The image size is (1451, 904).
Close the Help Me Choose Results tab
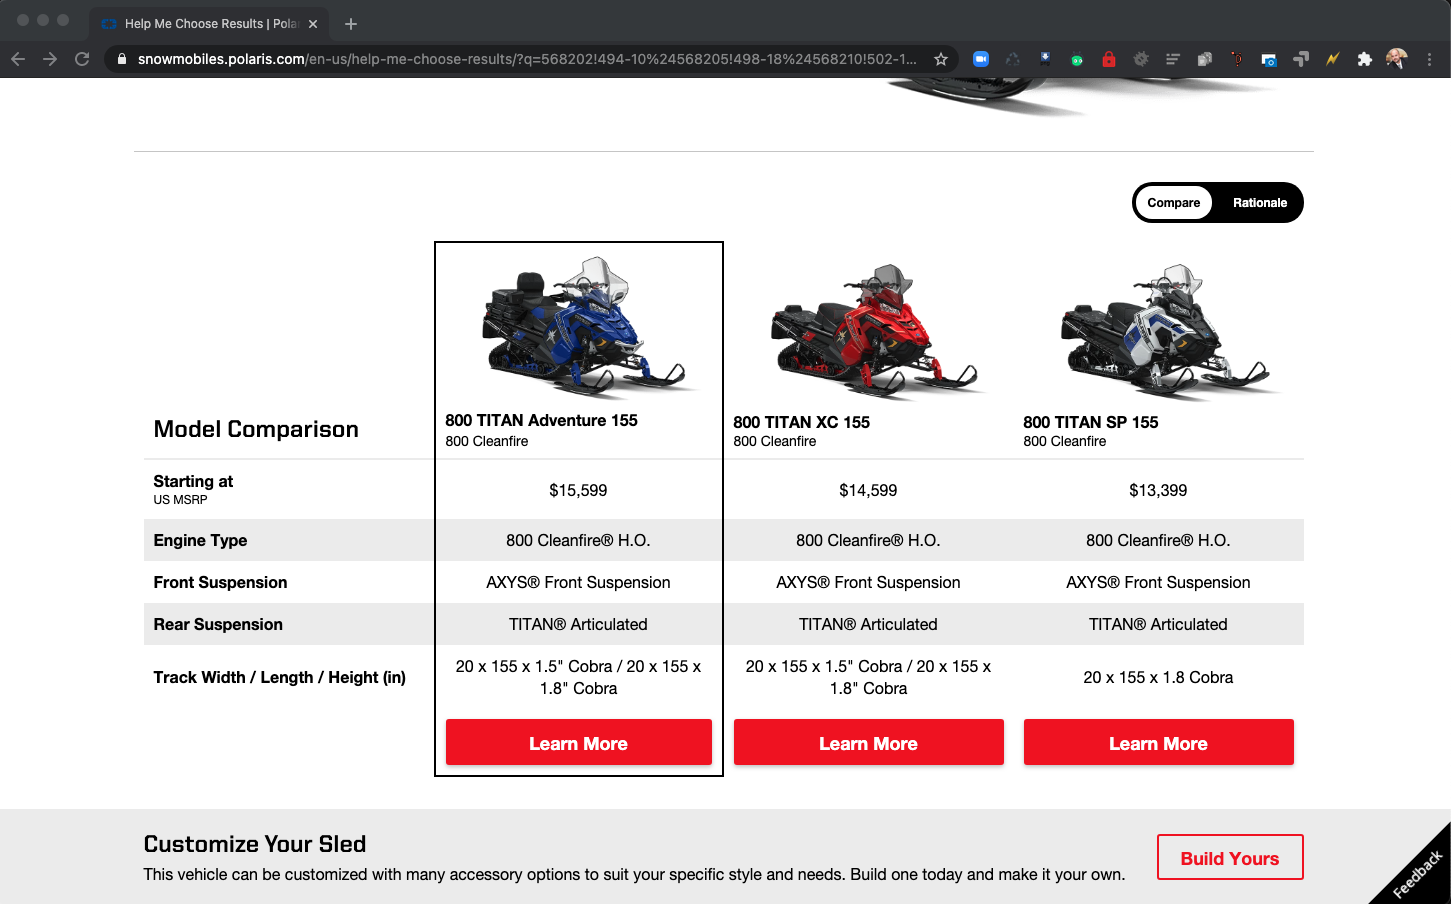tap(313, 24)
